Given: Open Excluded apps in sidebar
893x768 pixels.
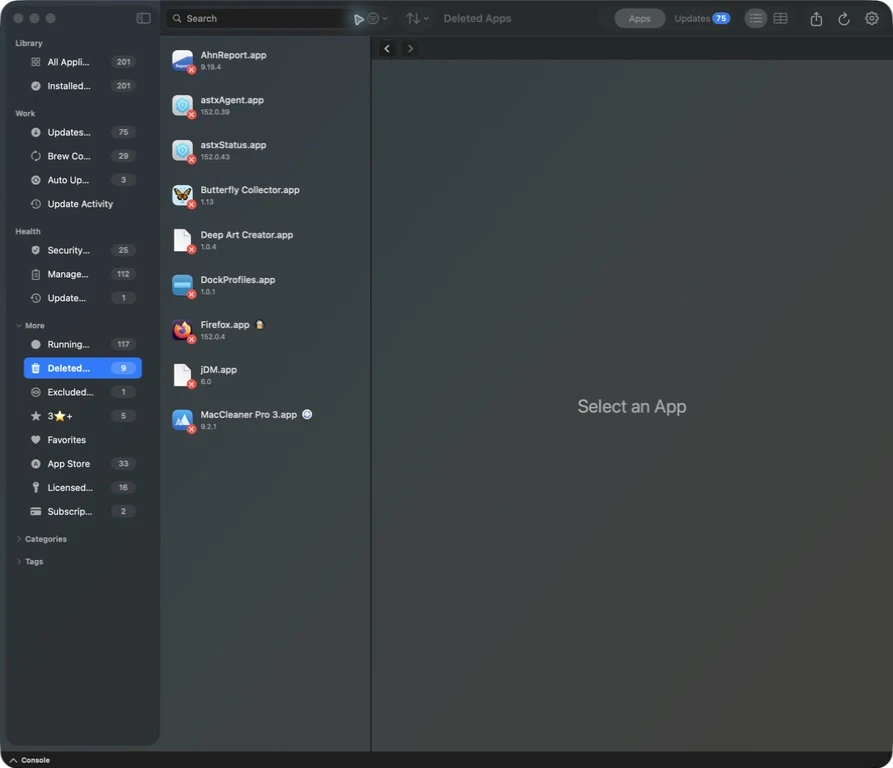Looking at the screenshot, I should click(83, 392).
